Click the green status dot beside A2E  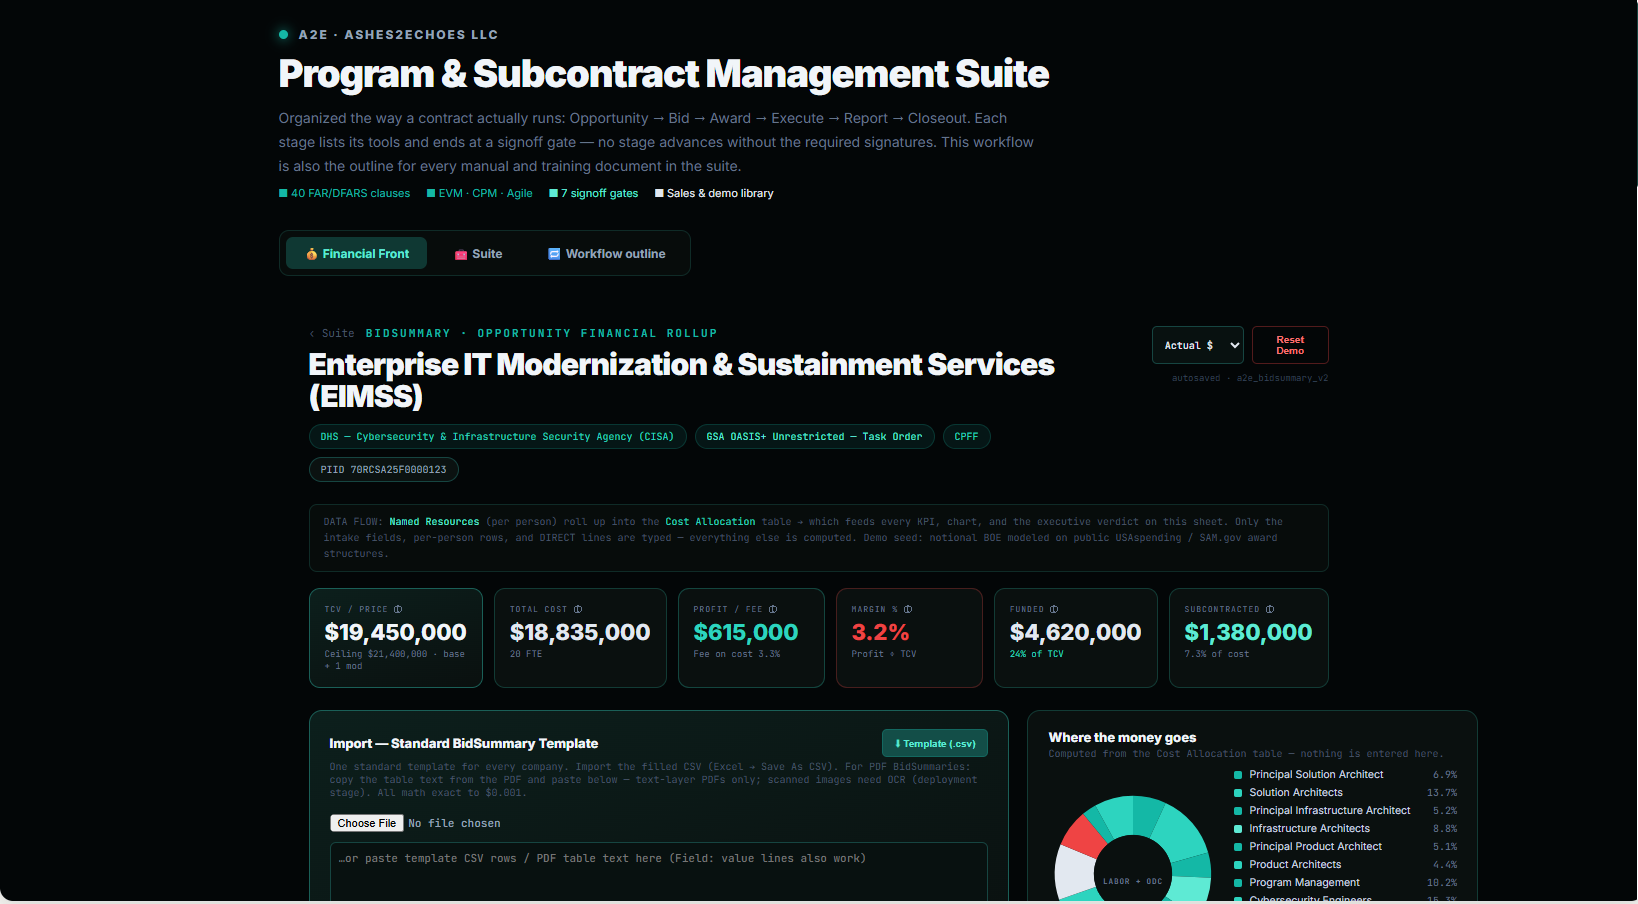click(284, 34)
